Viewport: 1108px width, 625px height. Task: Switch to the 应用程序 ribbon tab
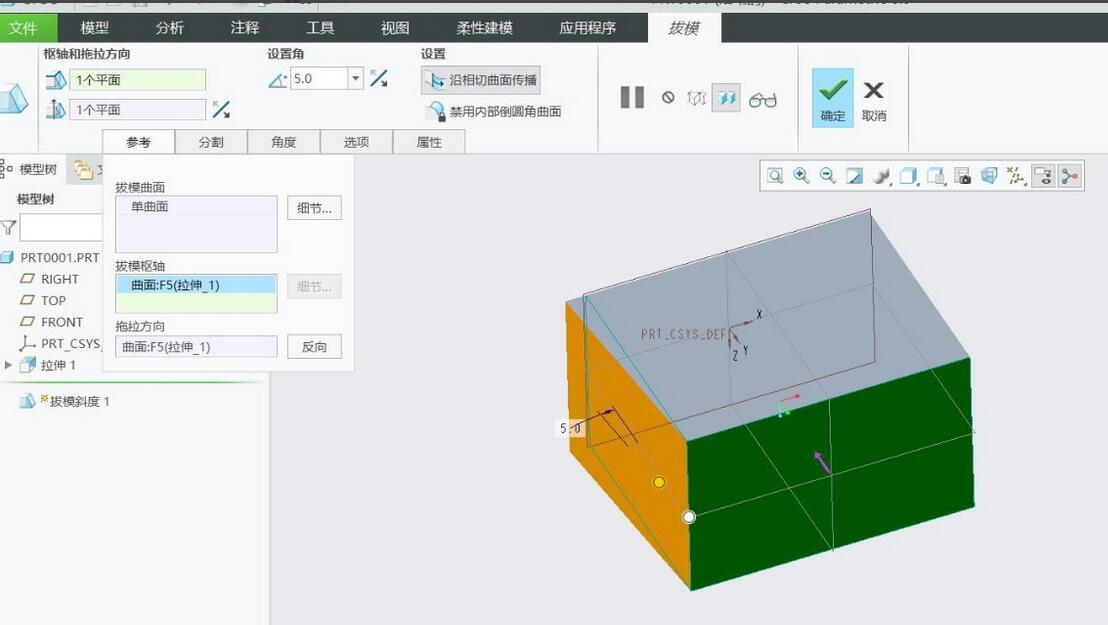click(x=588, y=28)
